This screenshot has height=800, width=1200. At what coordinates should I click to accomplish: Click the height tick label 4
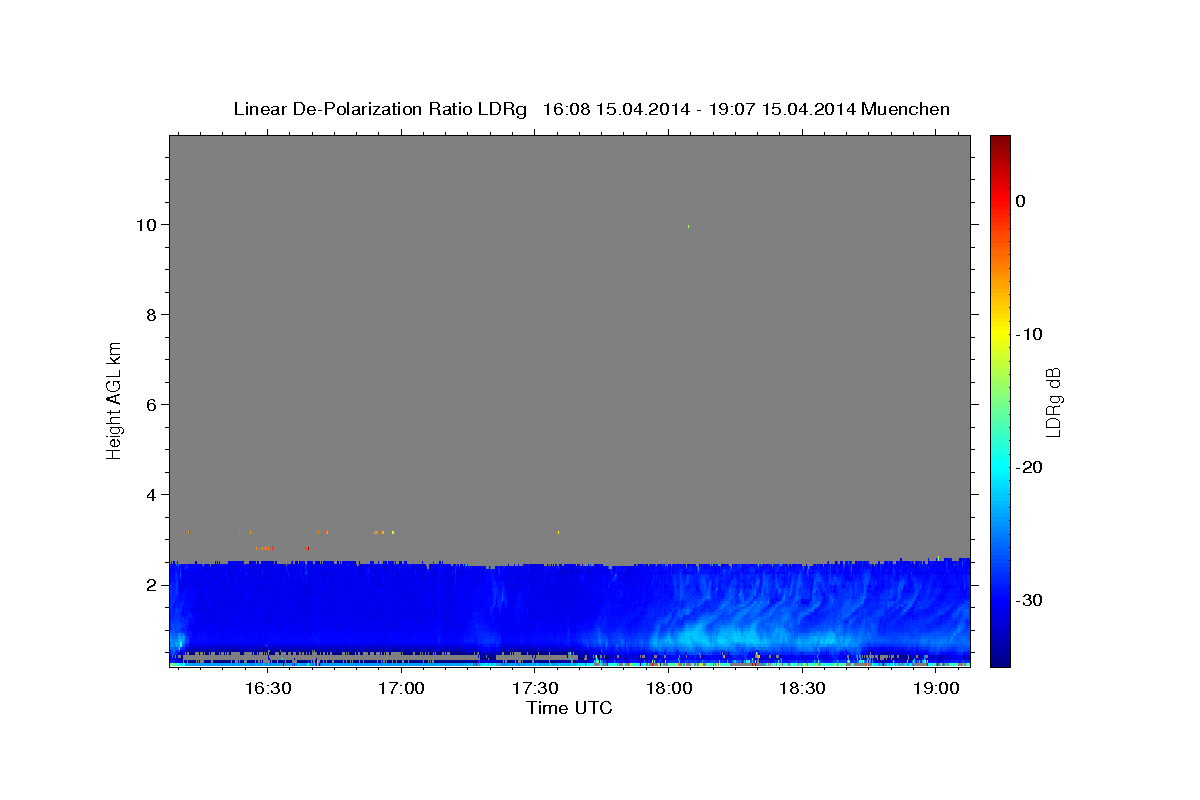[x=153, y=495]
